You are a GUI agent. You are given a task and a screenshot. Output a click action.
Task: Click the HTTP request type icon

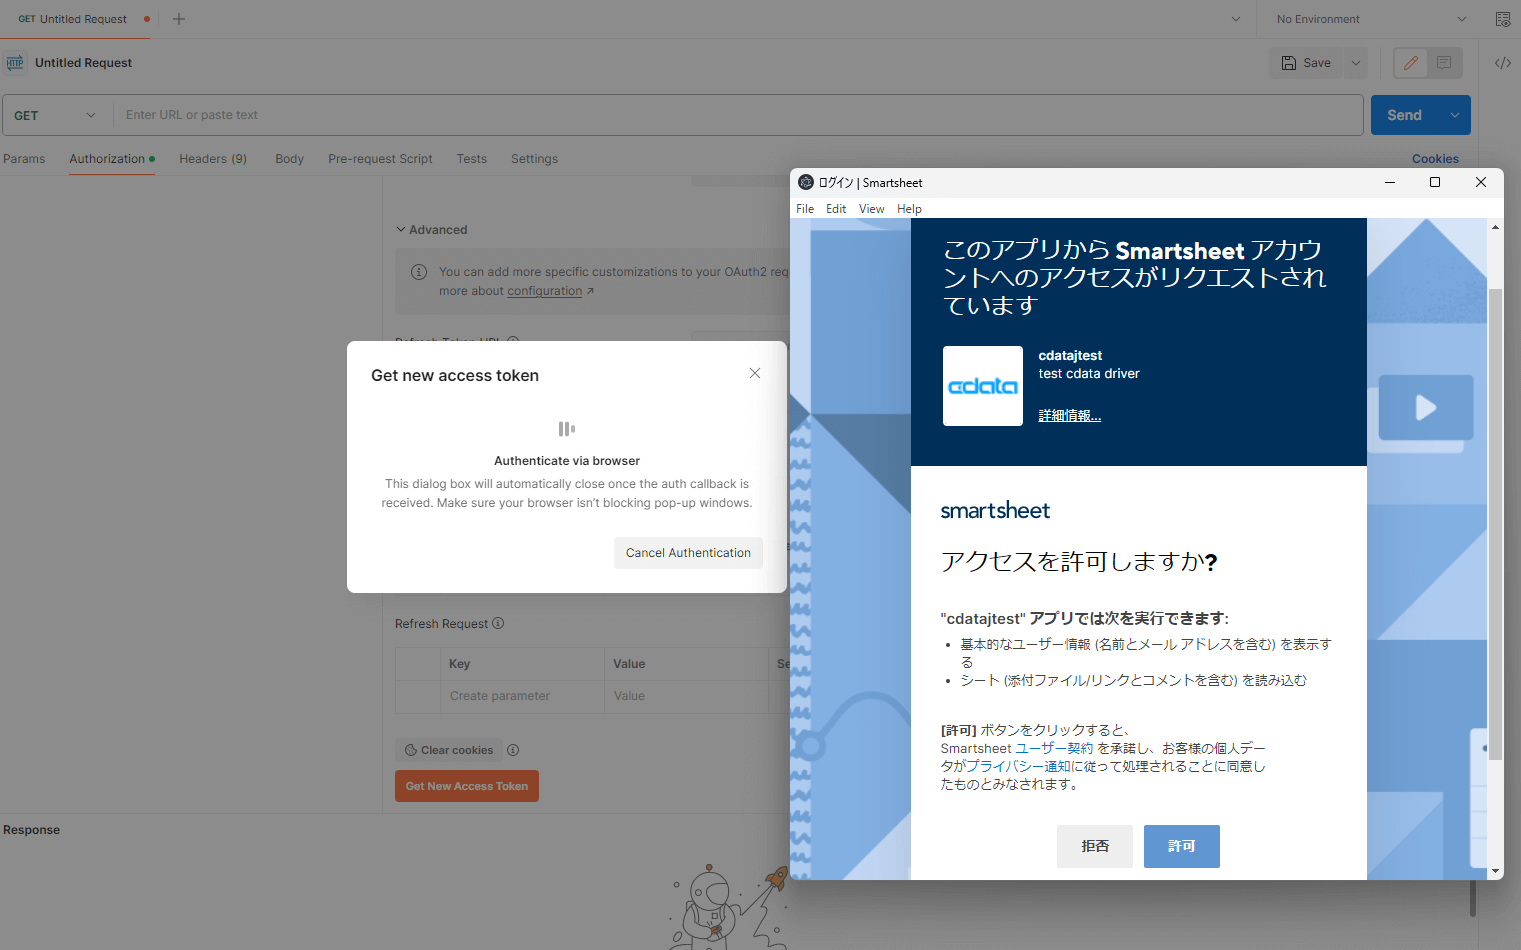(15, 63)
